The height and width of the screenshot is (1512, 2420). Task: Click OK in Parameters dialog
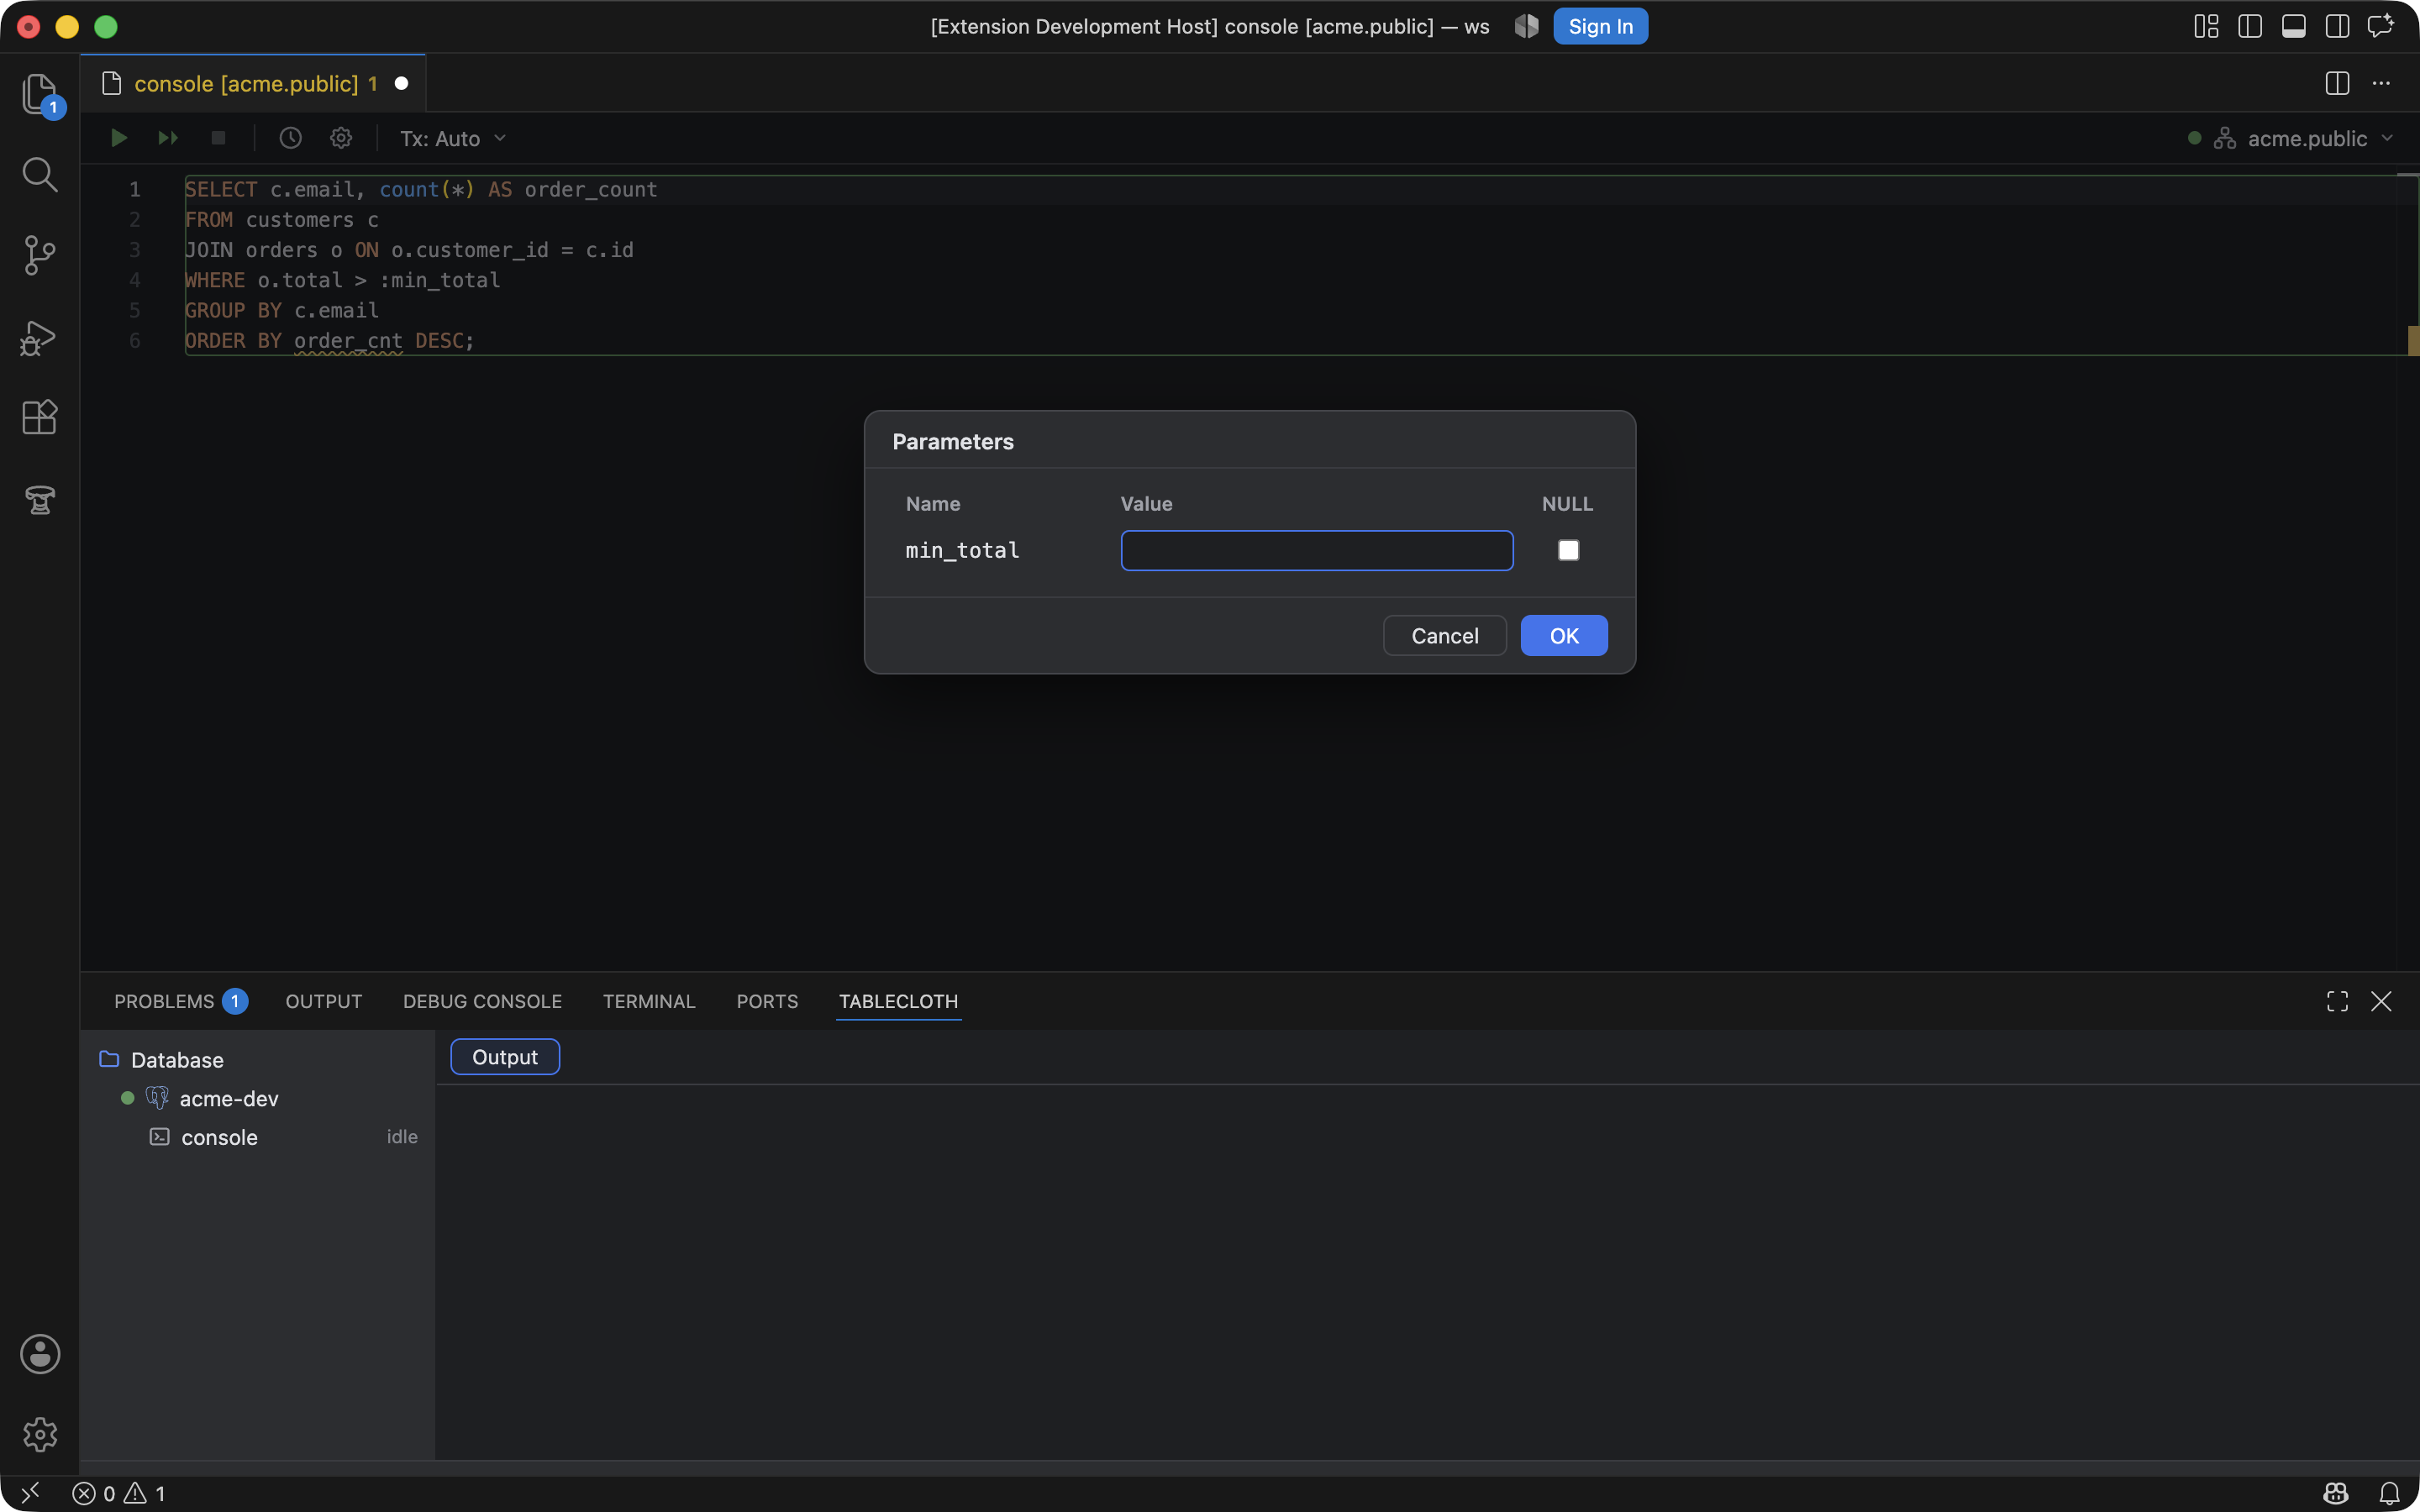tap(1564, 636)
